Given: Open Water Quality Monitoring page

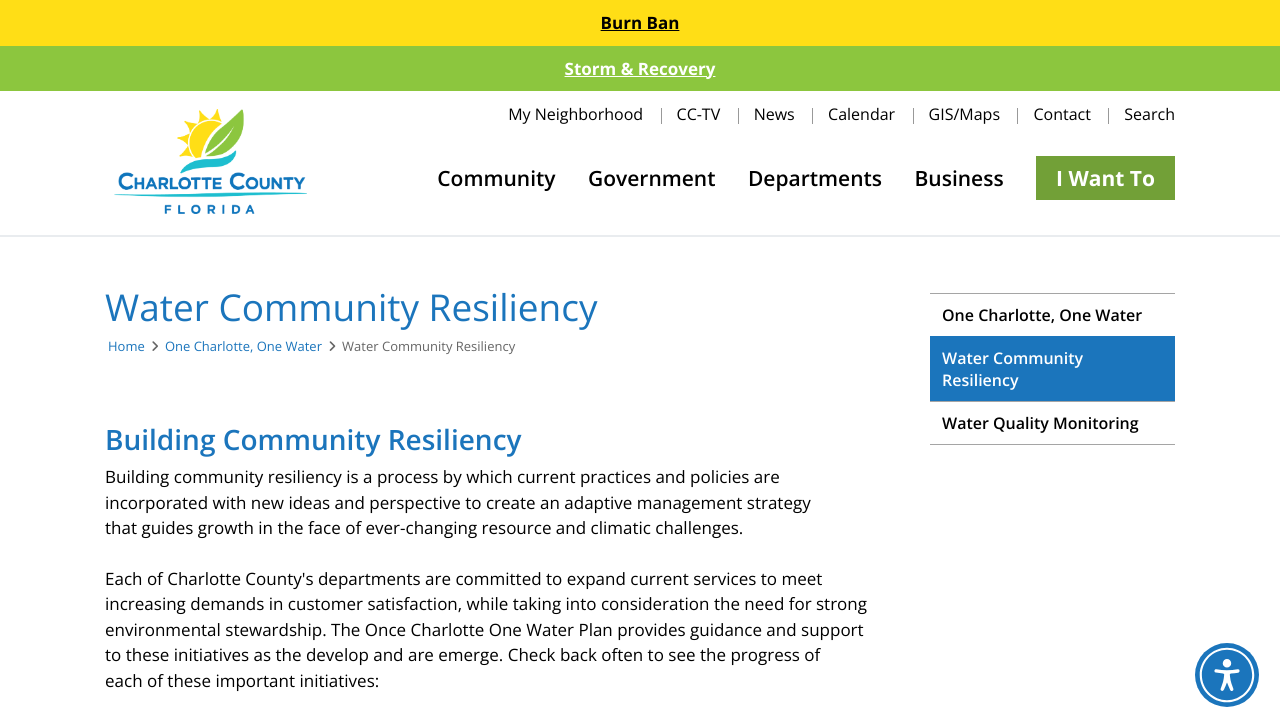Looking at the screenshot, I should (1040, 422).
